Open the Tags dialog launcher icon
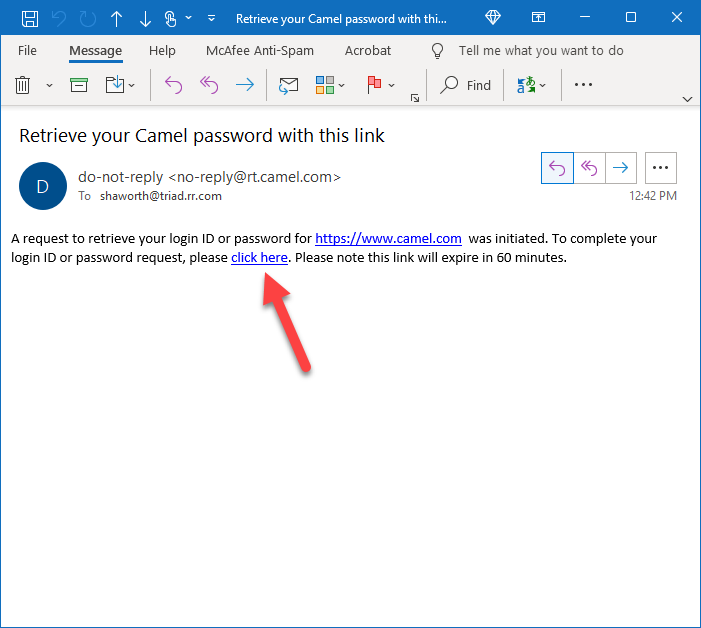The image size is (701, 628). 415,98
